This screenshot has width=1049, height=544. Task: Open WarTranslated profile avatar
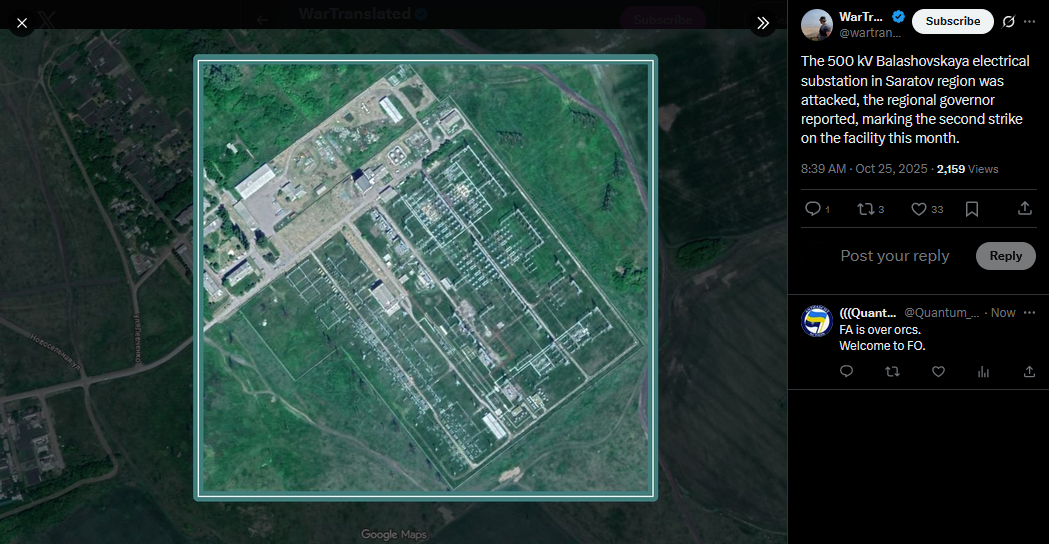pyautogui.click(x=816, y=25)
